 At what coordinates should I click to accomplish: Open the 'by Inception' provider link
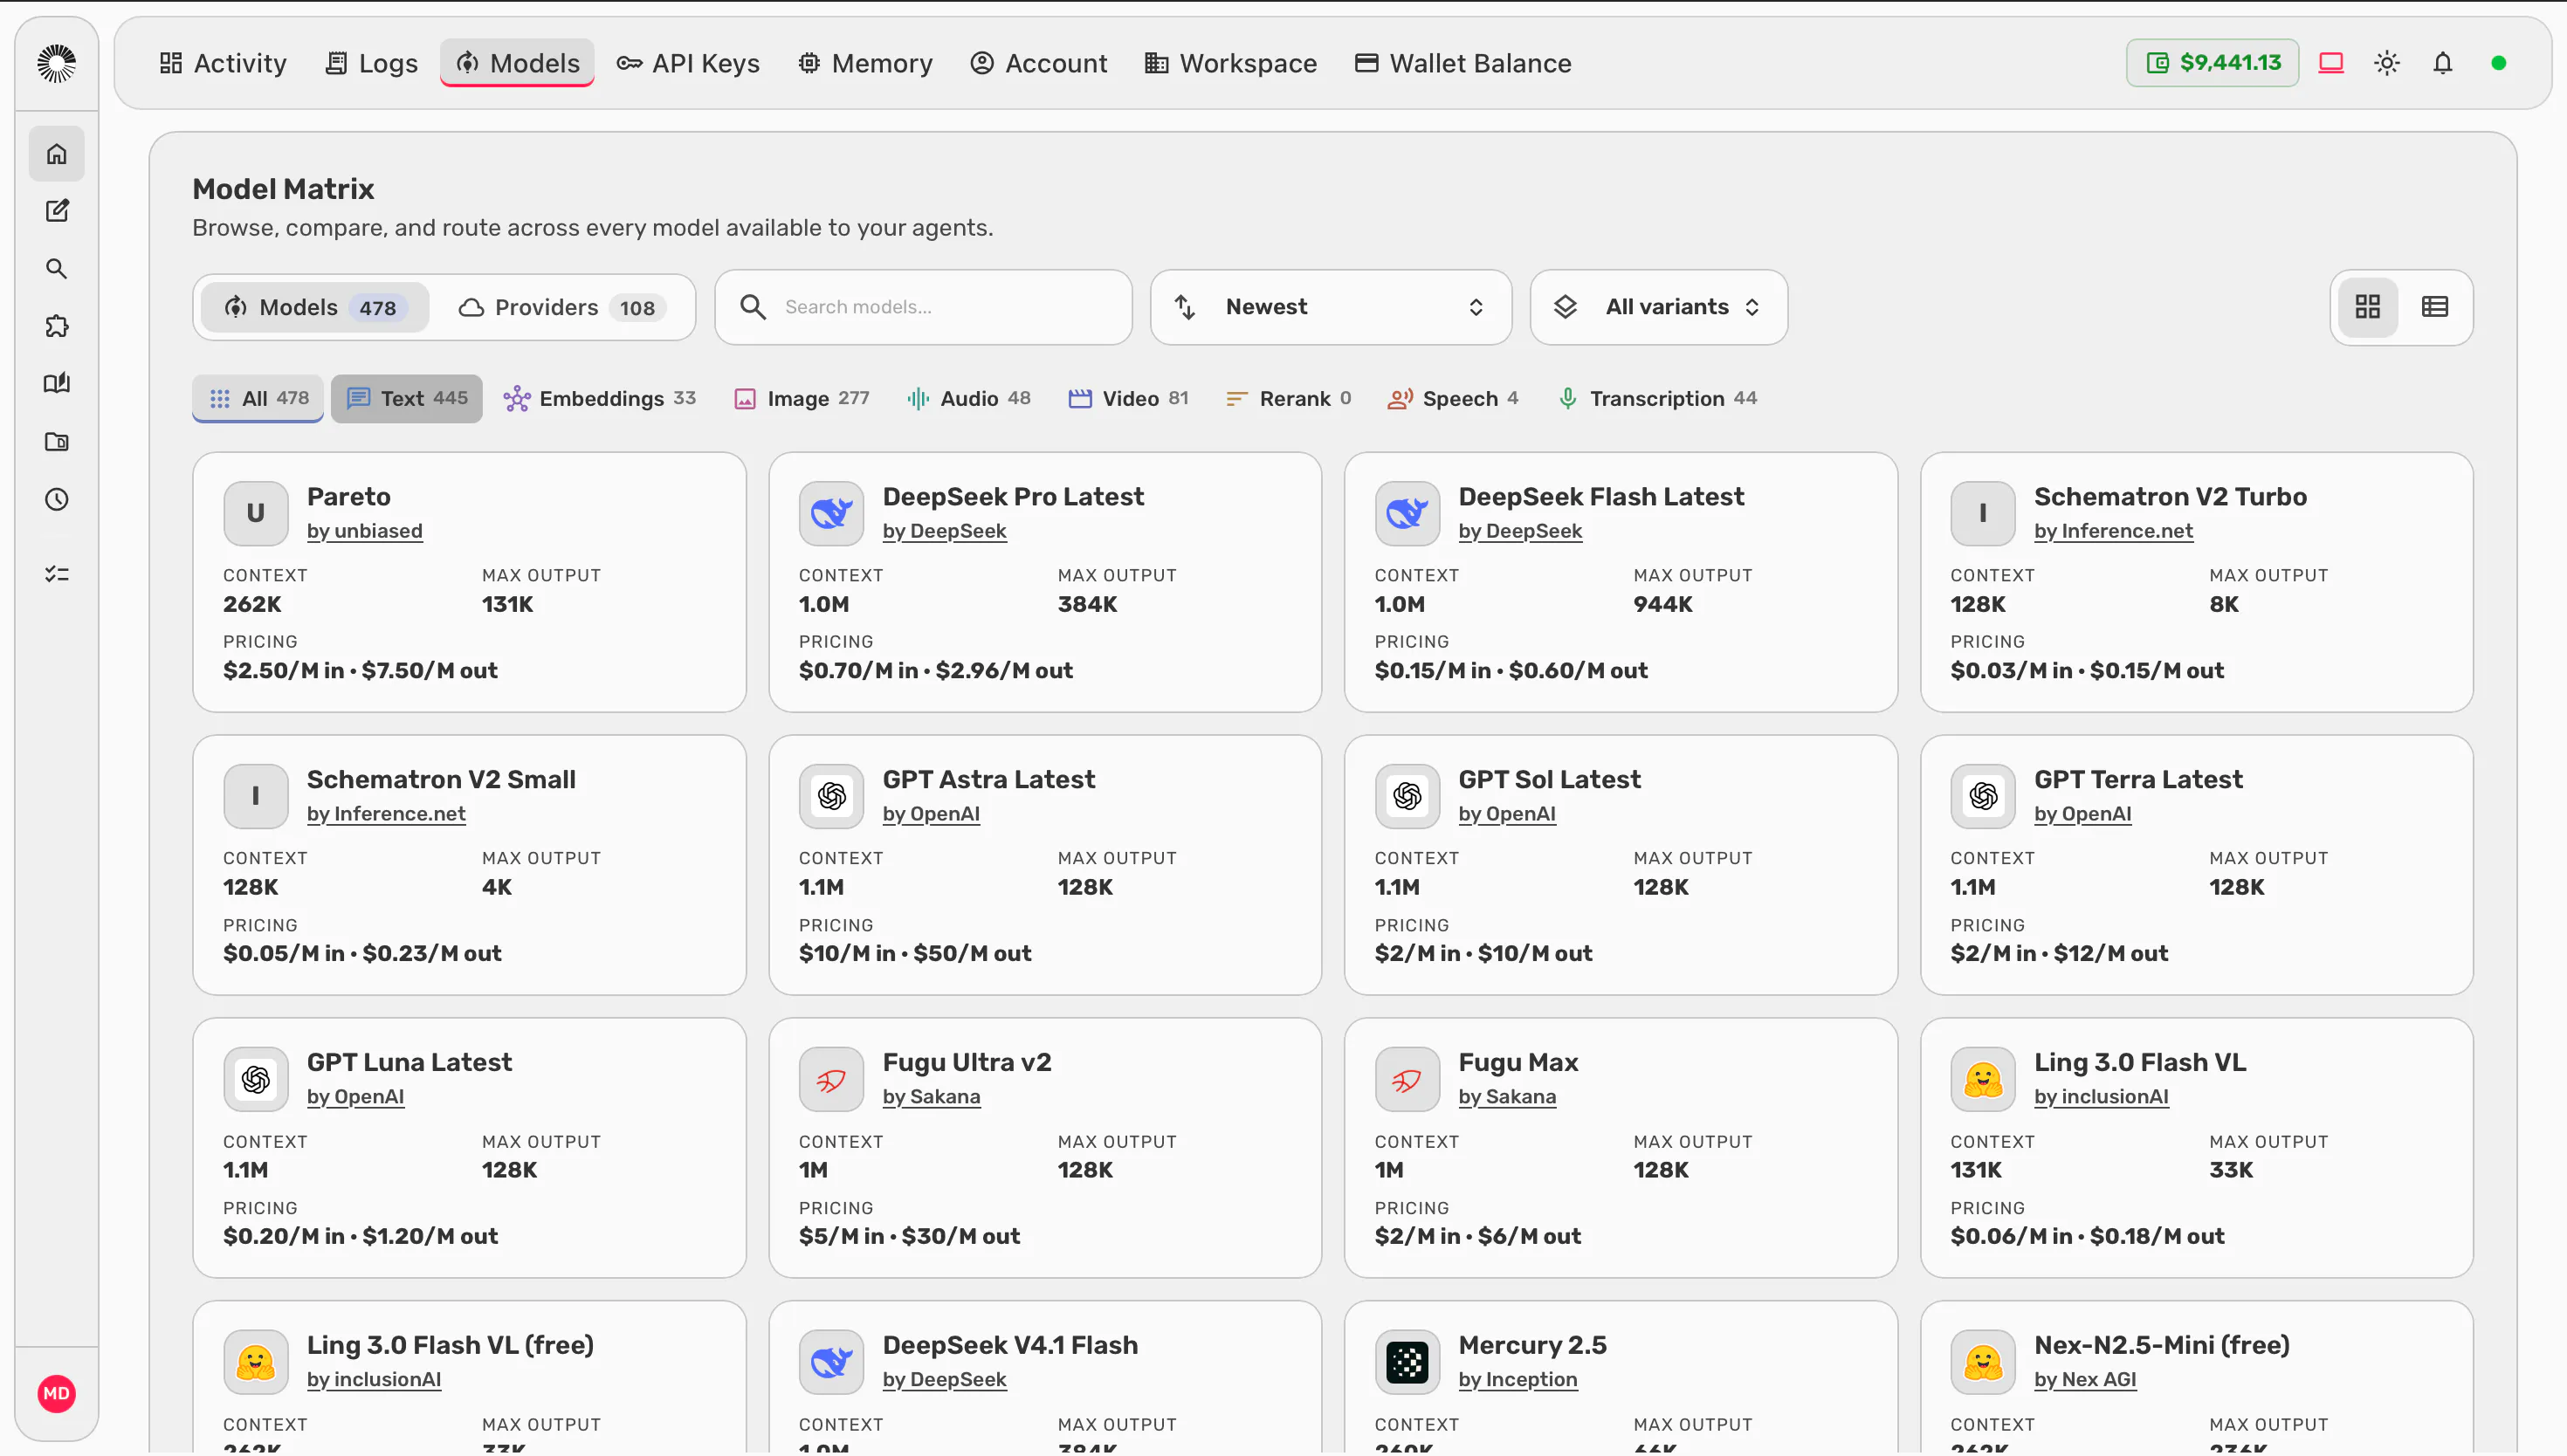1517,1380
